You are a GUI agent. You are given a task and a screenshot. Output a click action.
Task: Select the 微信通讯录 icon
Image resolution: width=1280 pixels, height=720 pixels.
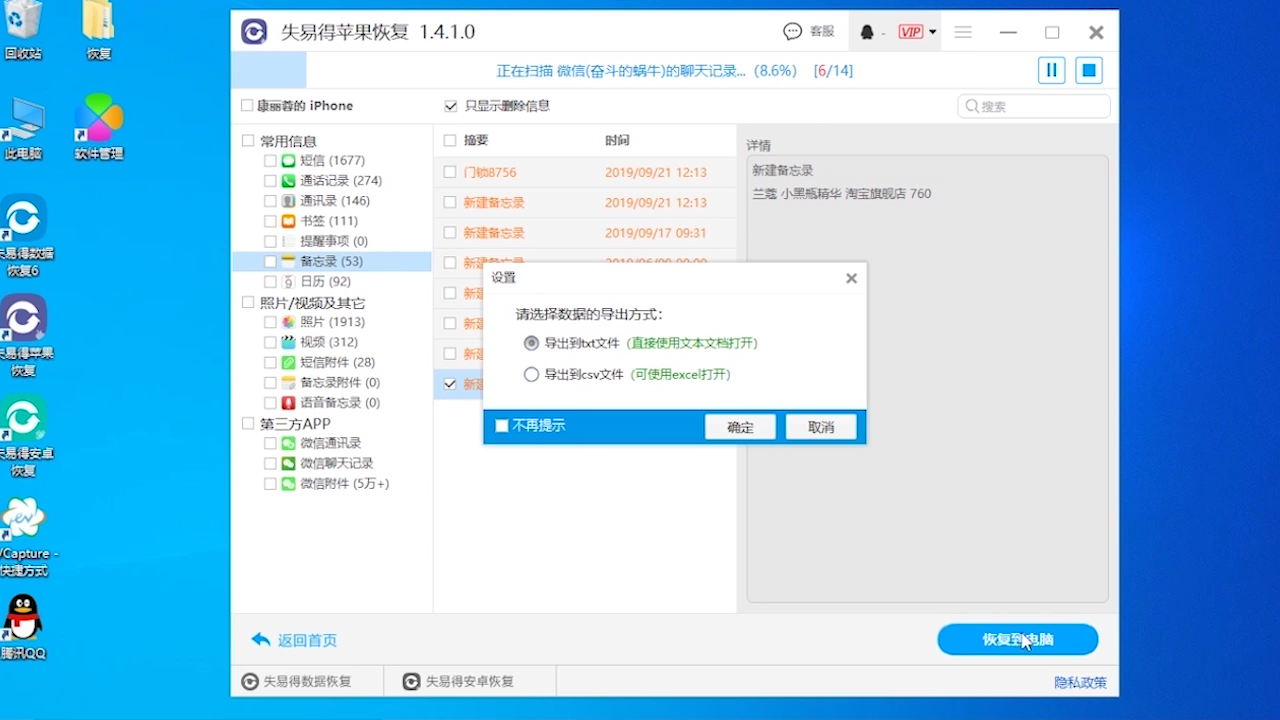tap(288, 443)
